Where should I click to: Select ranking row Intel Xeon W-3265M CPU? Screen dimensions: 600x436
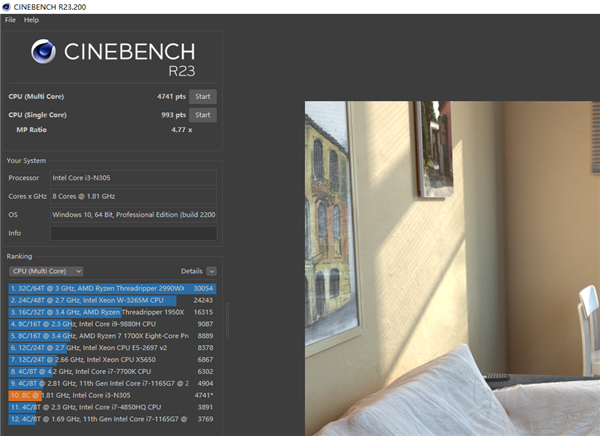pos(112,300)
